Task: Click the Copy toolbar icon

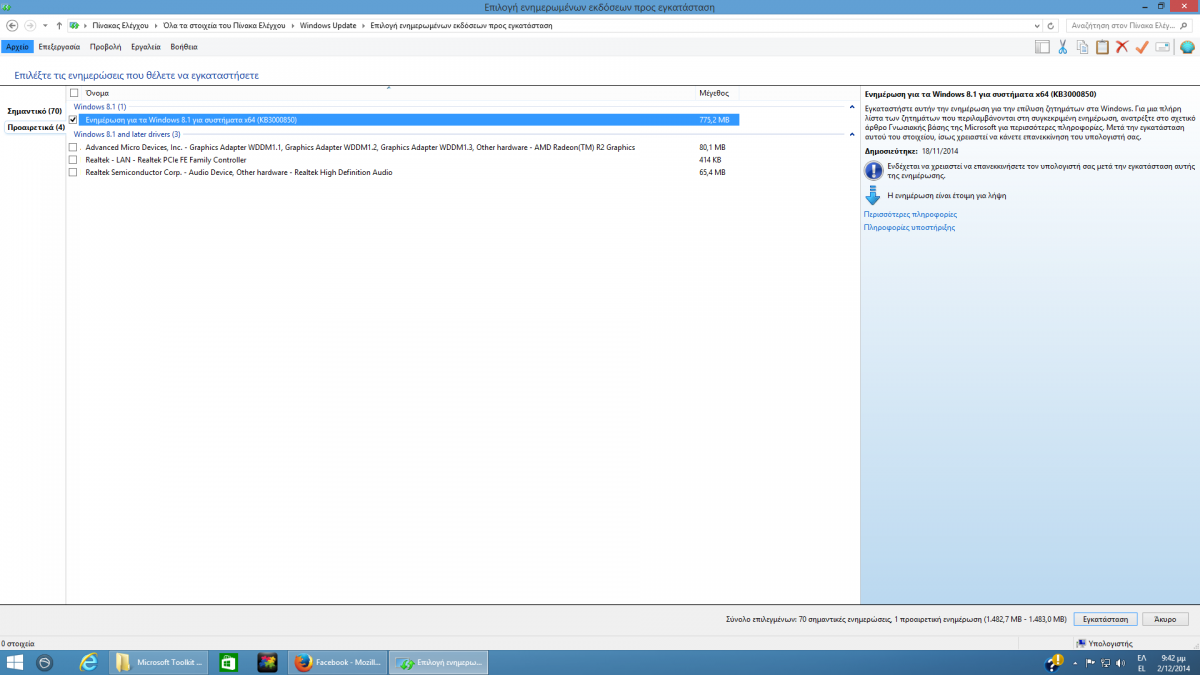Action: pyautogui.click(x=1082, y=47)
